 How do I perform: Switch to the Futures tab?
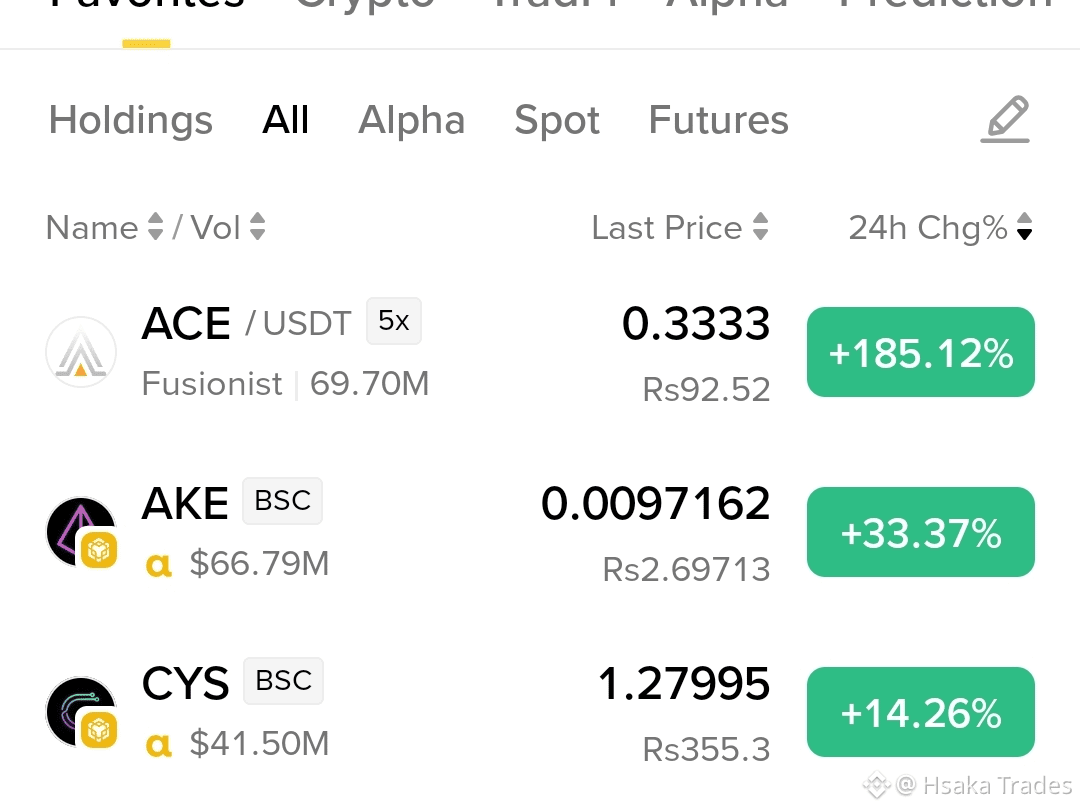[x=718, y=120]
